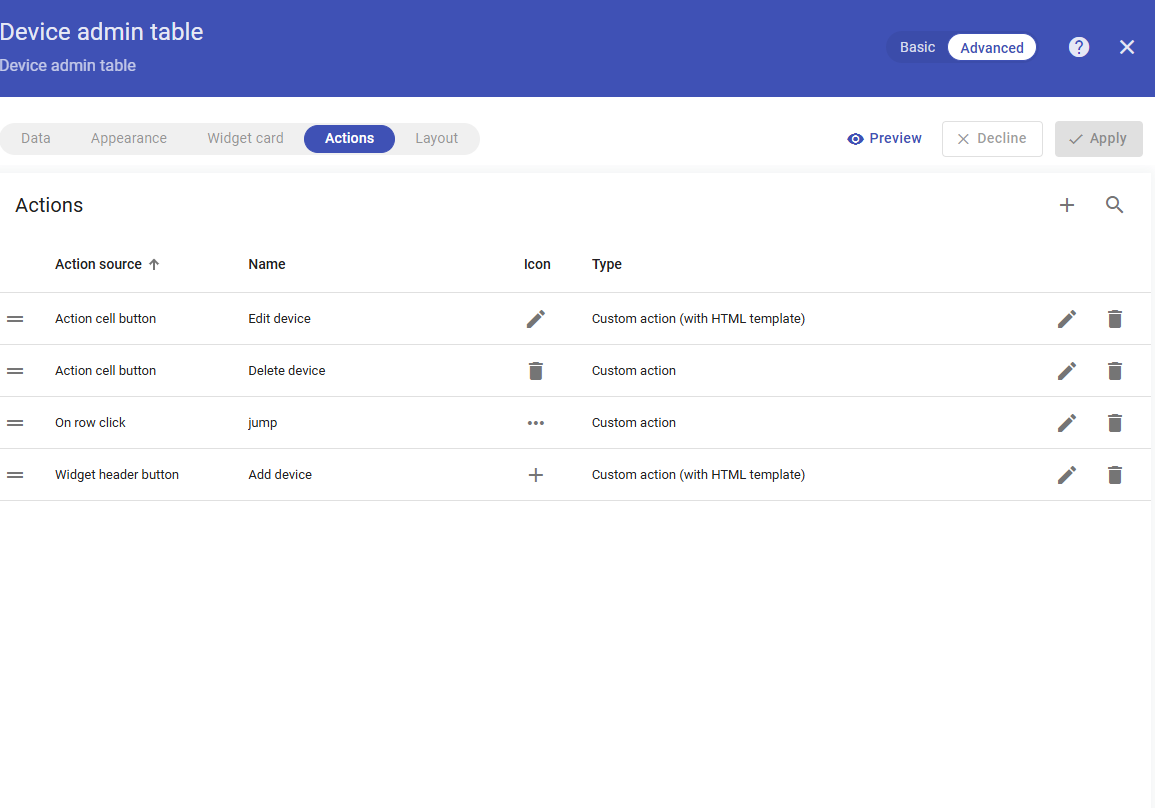The width and height of the screenshot is (1155, 808).
Task: Switch to the Appearance tab
Action: 129,139
